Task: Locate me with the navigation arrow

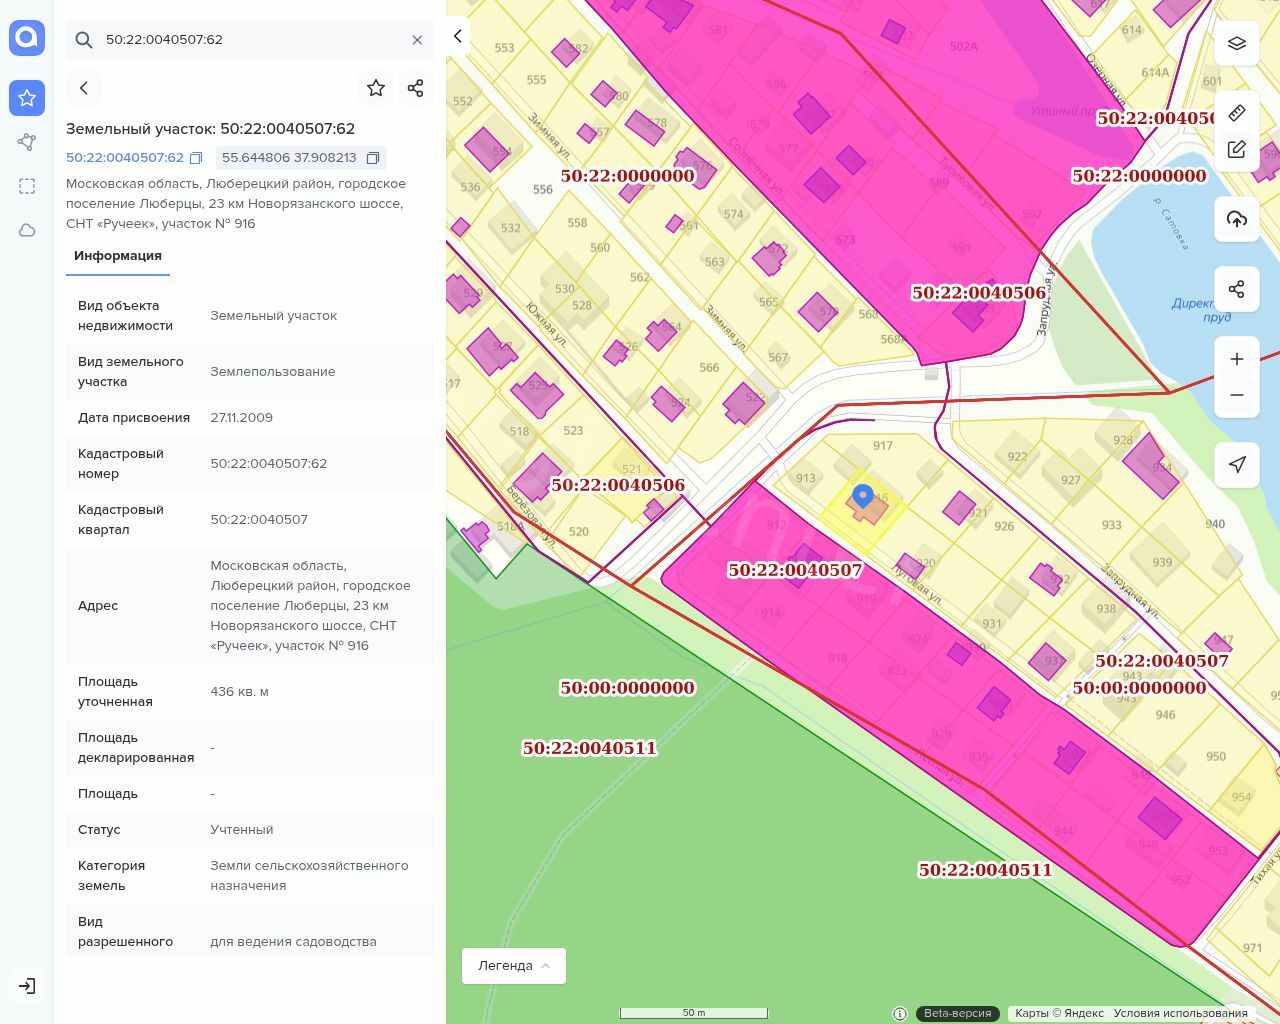Action: coord(1237,464)
